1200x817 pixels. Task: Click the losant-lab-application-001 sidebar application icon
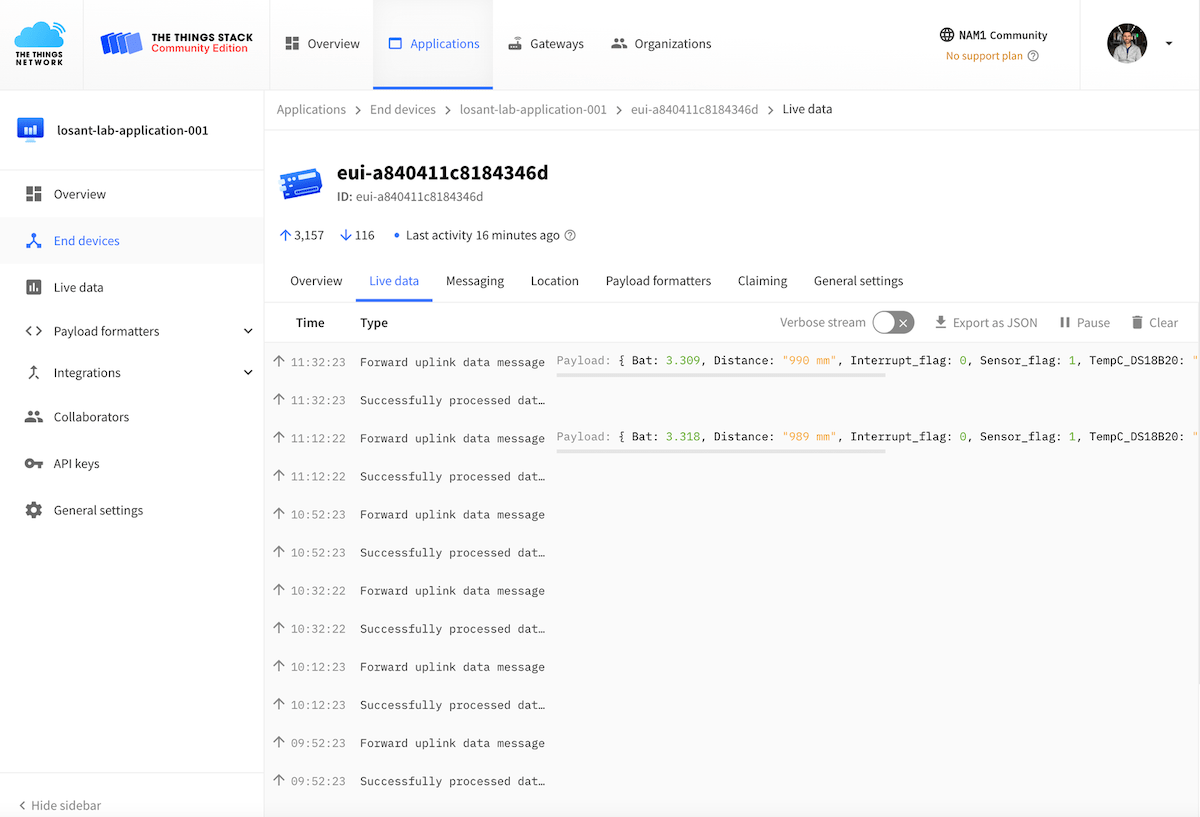[31, 130]
